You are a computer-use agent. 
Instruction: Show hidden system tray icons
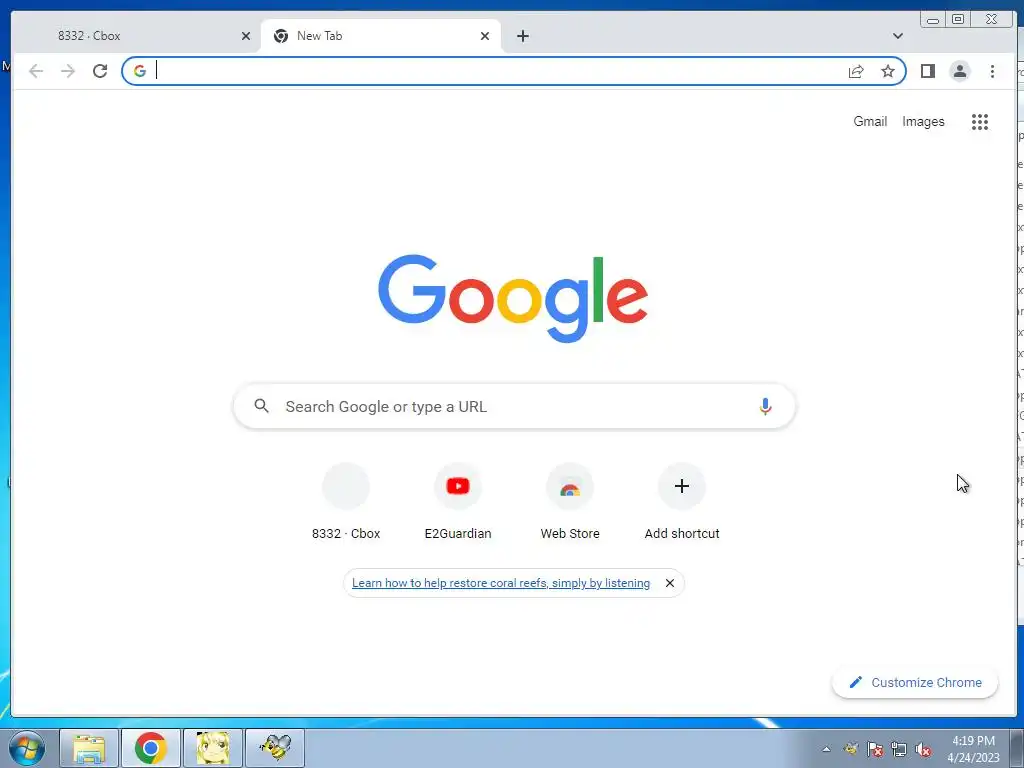coord(826,749)
